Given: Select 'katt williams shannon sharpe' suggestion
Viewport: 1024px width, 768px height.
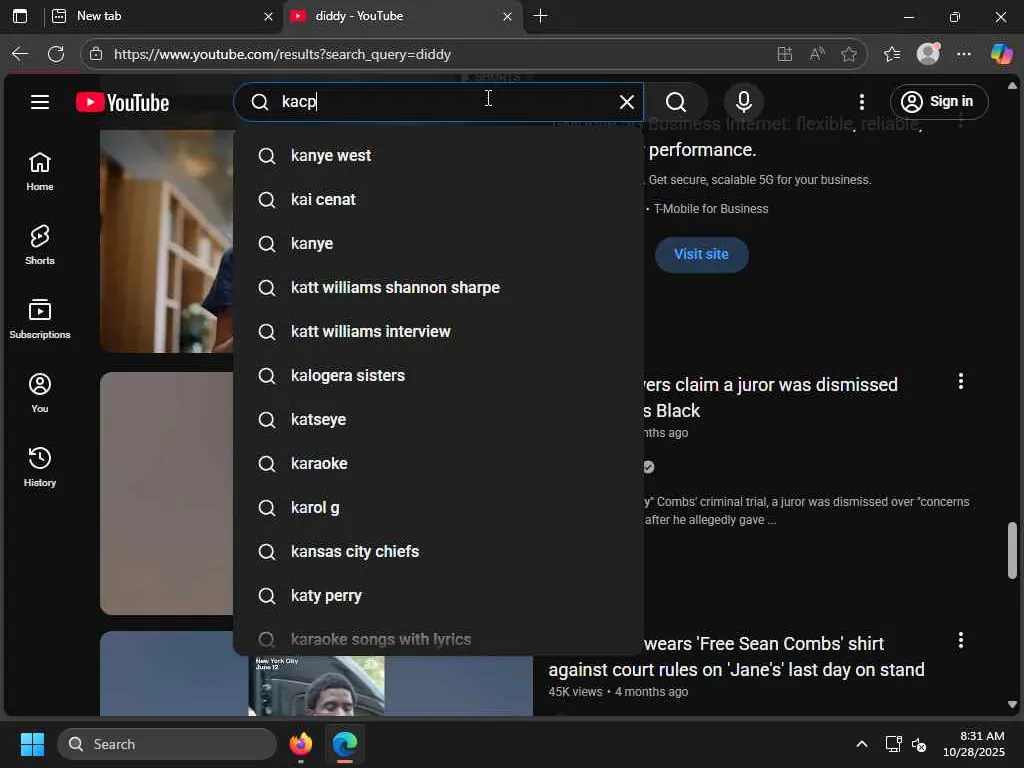Looking at the screenshot, I should click(438, 287).
